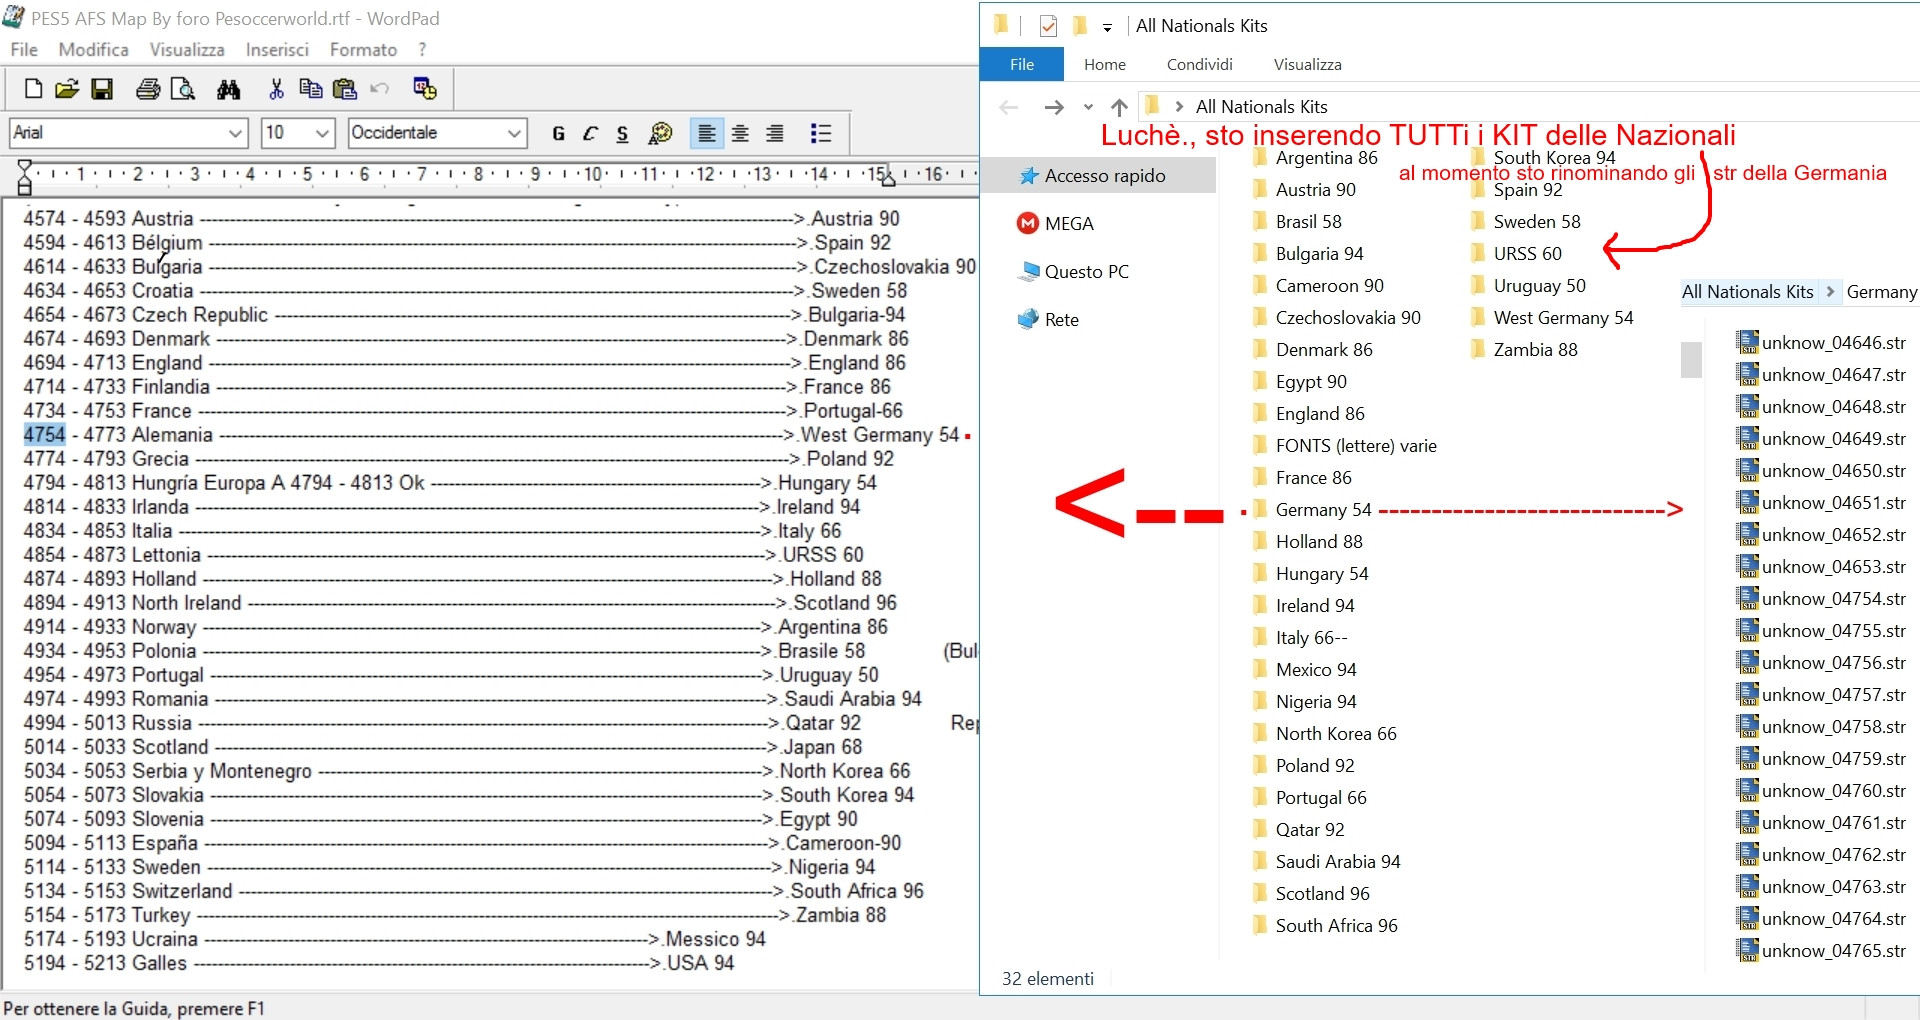The width and height of the screenshot is (1920, 1020).
Task: Click the ruler's right margin marker
Action: click(x=887, y=178)
